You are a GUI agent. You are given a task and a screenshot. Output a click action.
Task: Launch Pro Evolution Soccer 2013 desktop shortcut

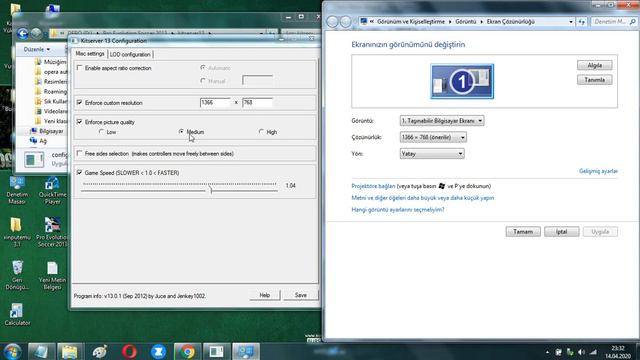pyautogui.click(x=52, y=232)
